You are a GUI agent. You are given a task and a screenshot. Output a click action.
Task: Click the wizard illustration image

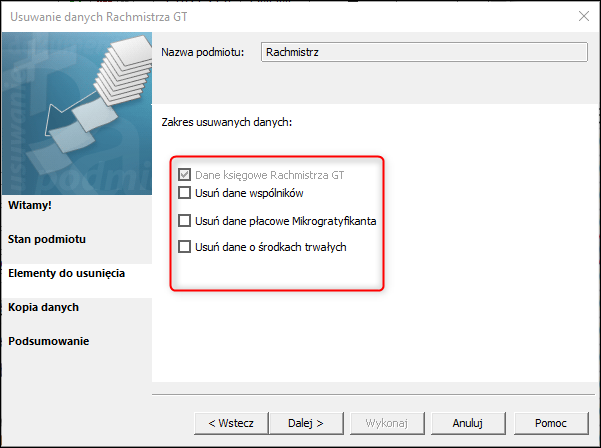click(77, 113)
